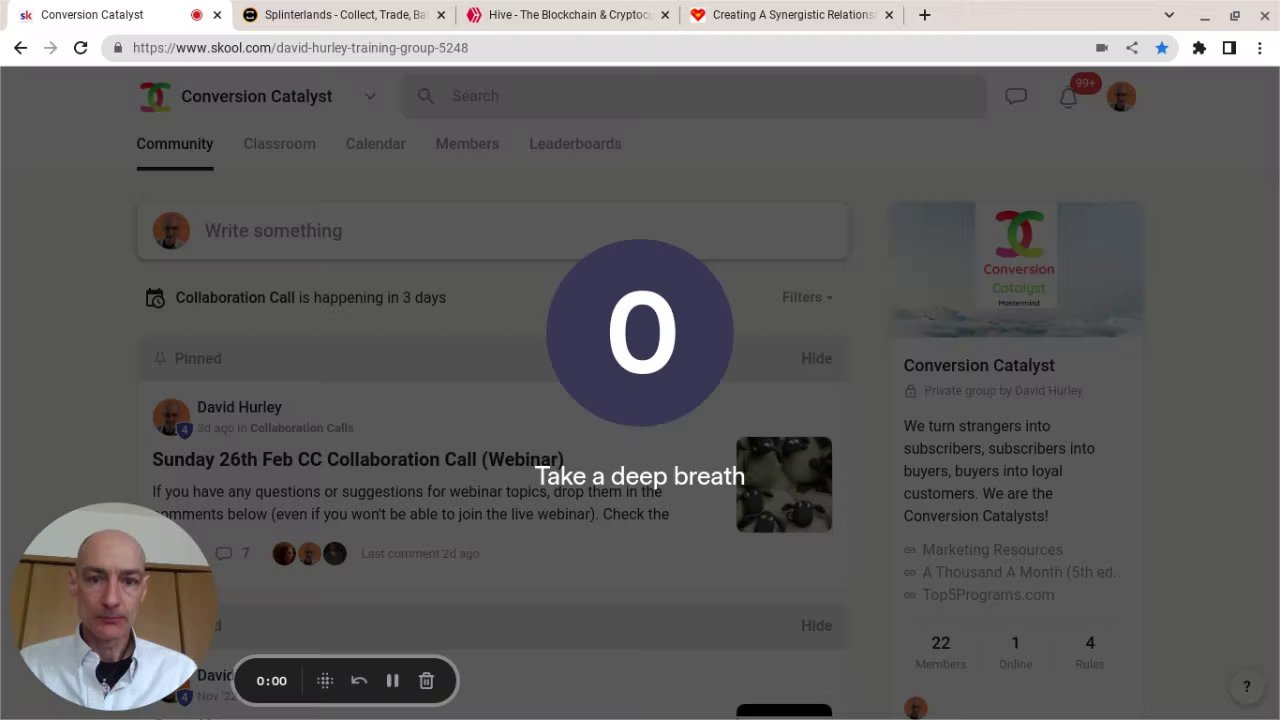Pause the screen recording

point(393,681)
